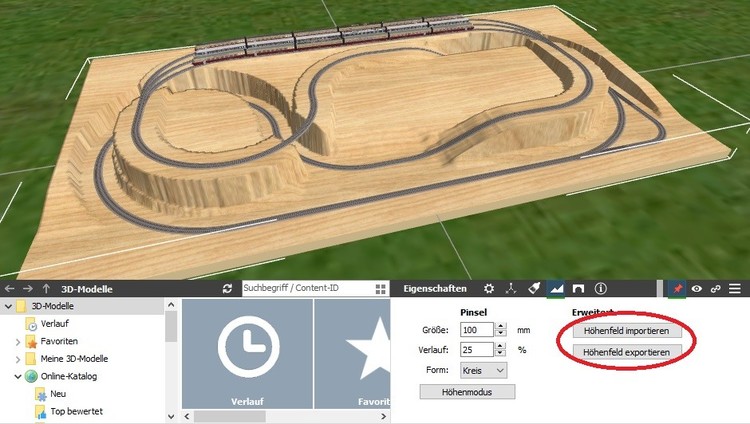Click the link chain icon
Screen dimensions: 750x424
716,289
